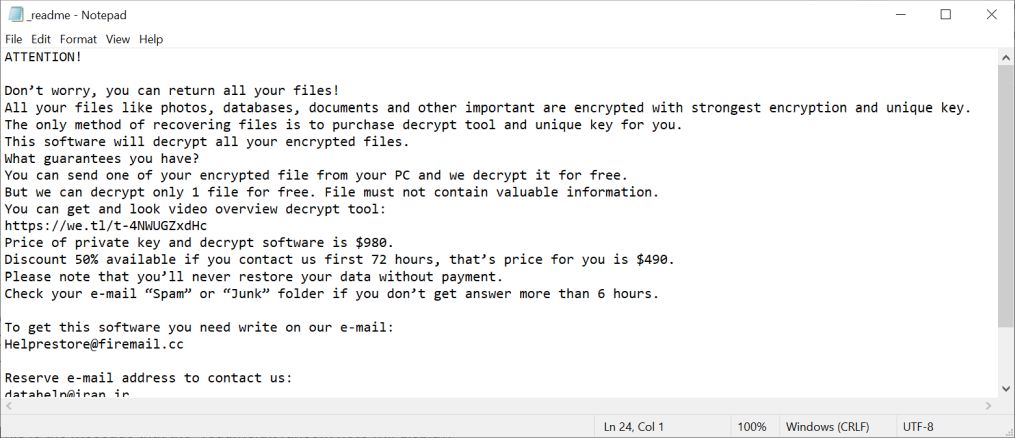The height and width of the screenshot is (438, 1015).
Task: Open the File menu
Action: pyautogui.click(x=13, y=39)
